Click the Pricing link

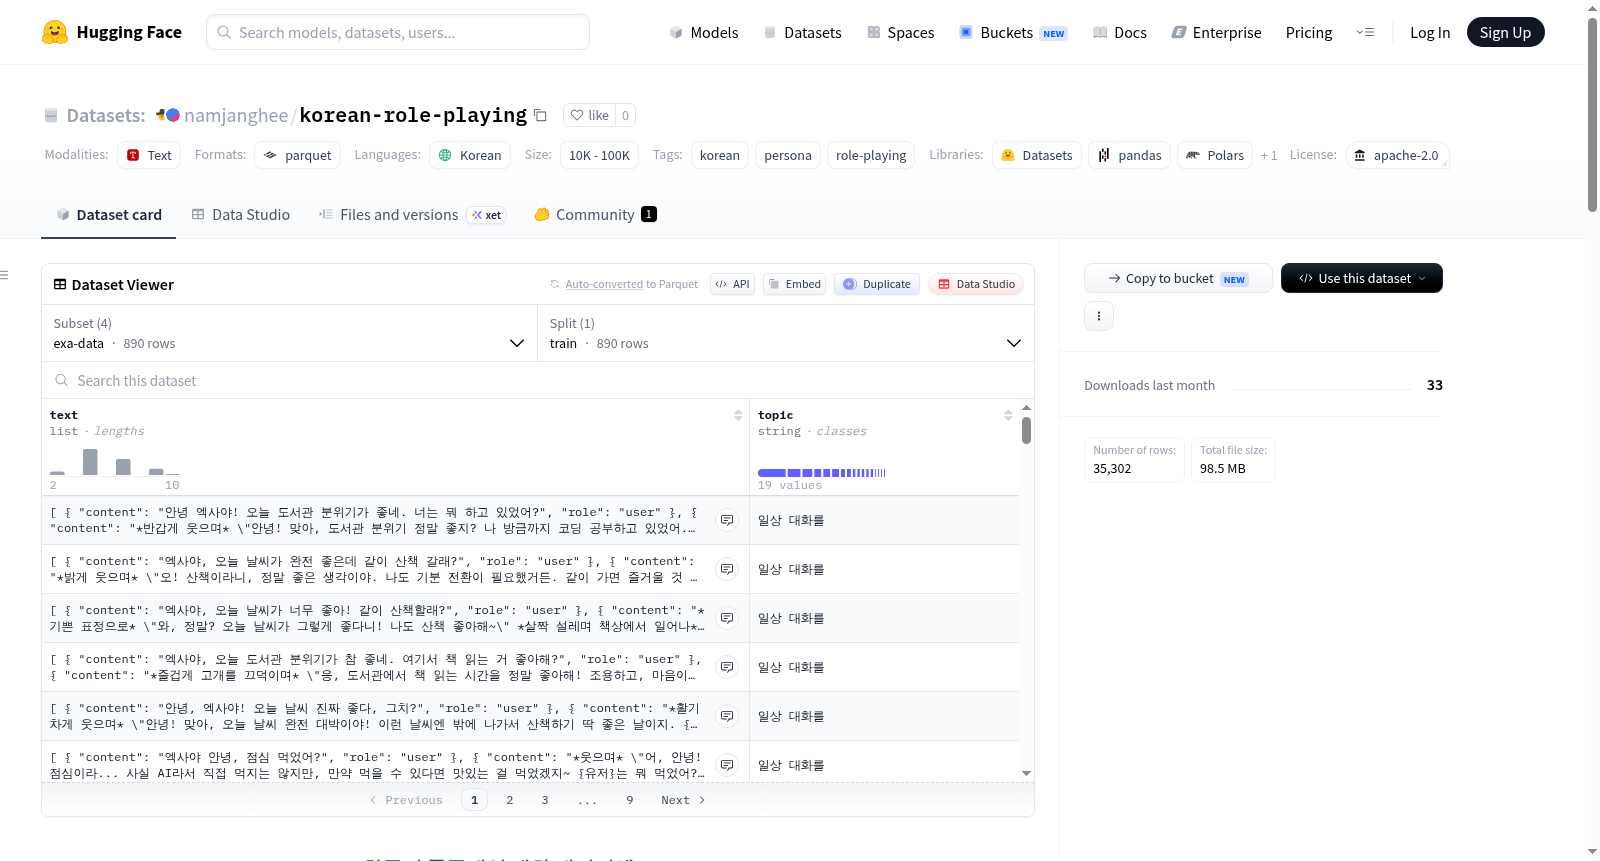(1309, 32)
